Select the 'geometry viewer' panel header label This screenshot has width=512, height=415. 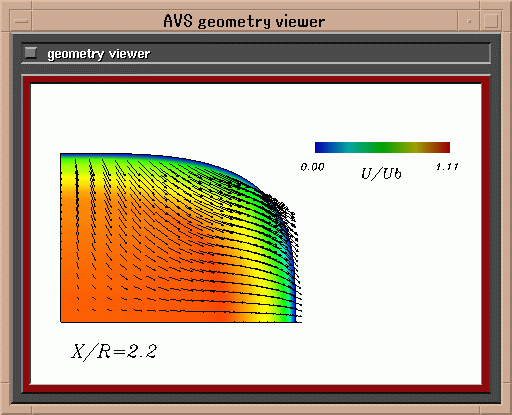point(98,54)
